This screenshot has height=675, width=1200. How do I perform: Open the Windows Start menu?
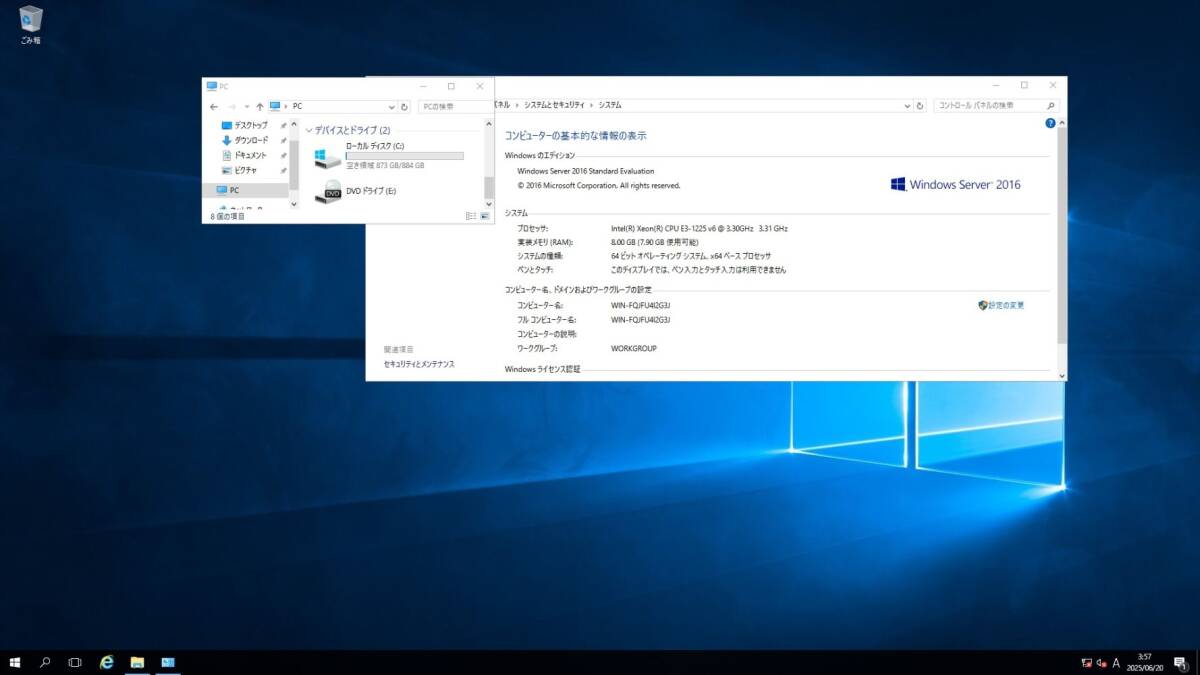tap(16, 662)
